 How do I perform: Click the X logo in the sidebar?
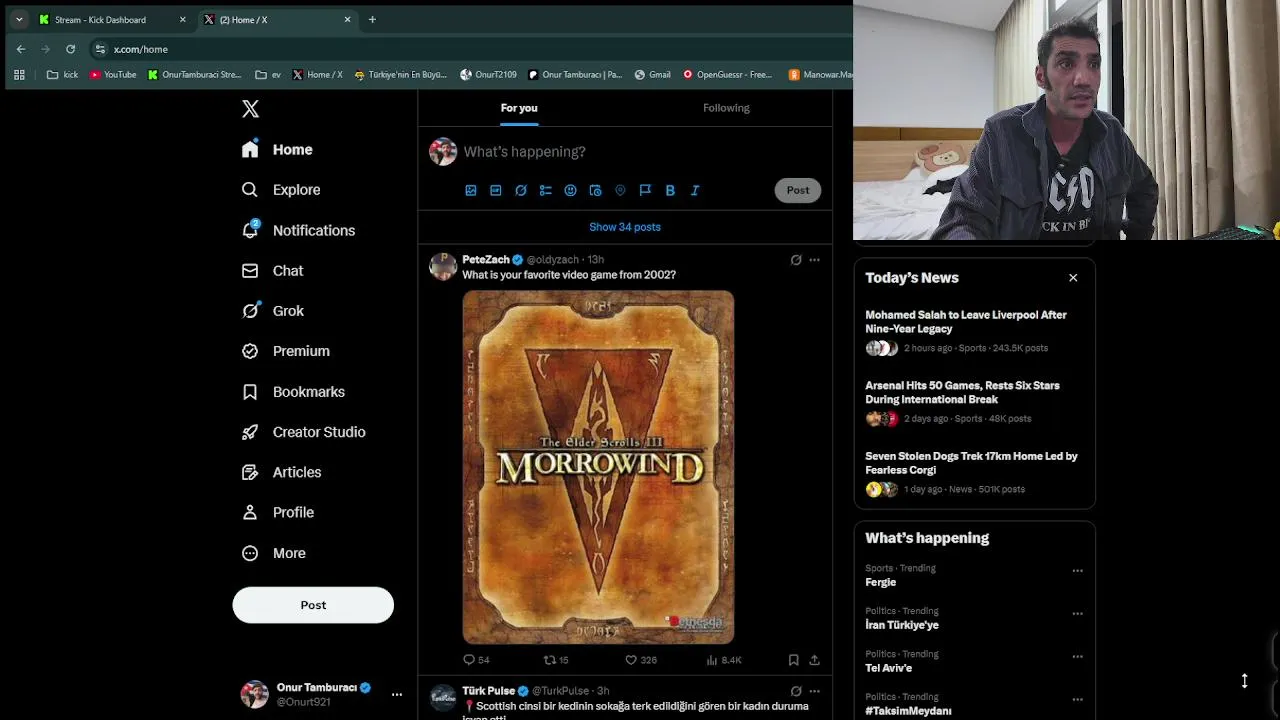coord(250,109)
